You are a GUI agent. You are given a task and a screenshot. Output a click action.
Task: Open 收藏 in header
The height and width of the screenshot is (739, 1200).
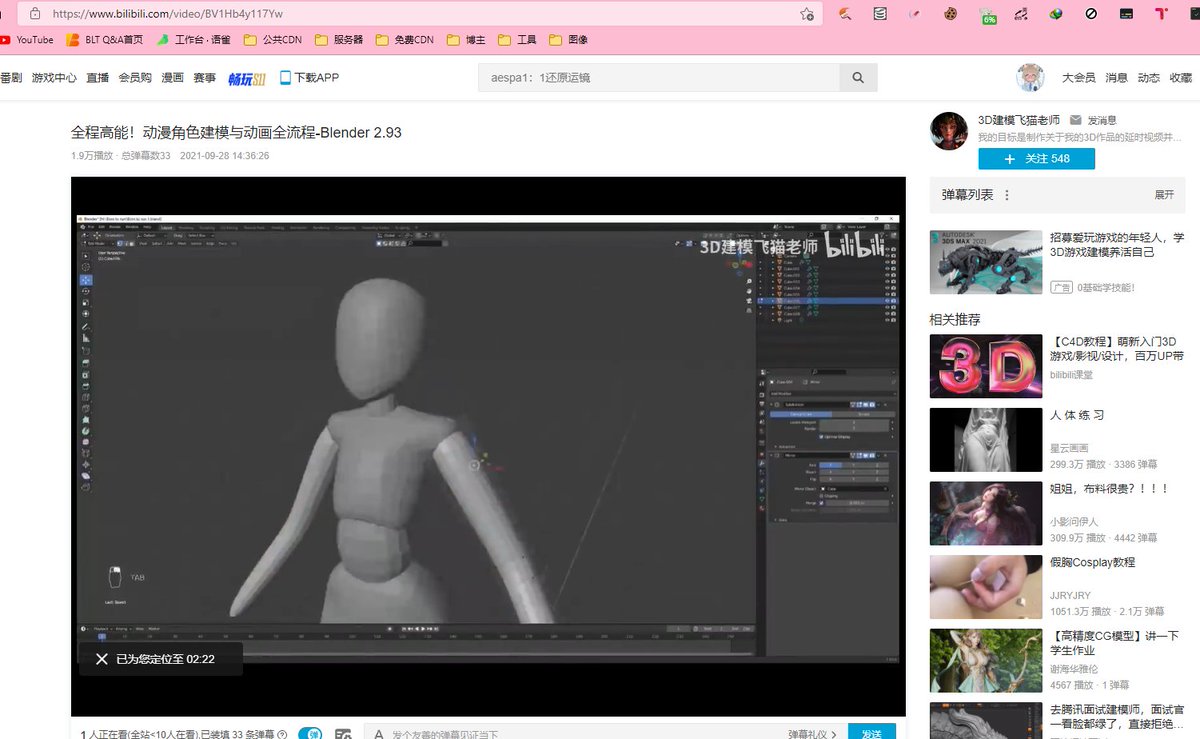[1180, 78]
